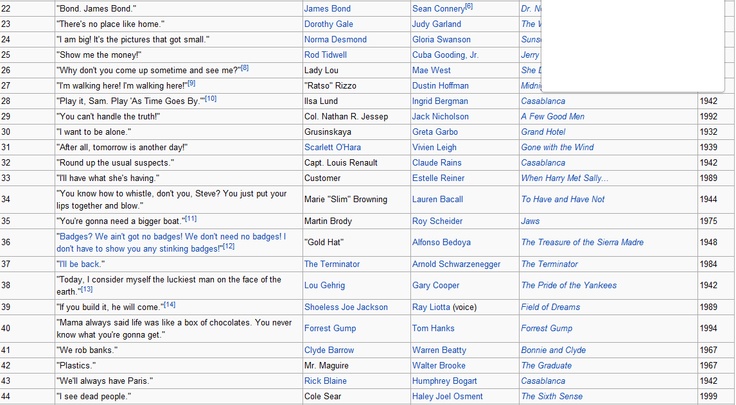This screenshot has width=736, height=405.
Task: Open the Judy Garland link
Action: 437,24
